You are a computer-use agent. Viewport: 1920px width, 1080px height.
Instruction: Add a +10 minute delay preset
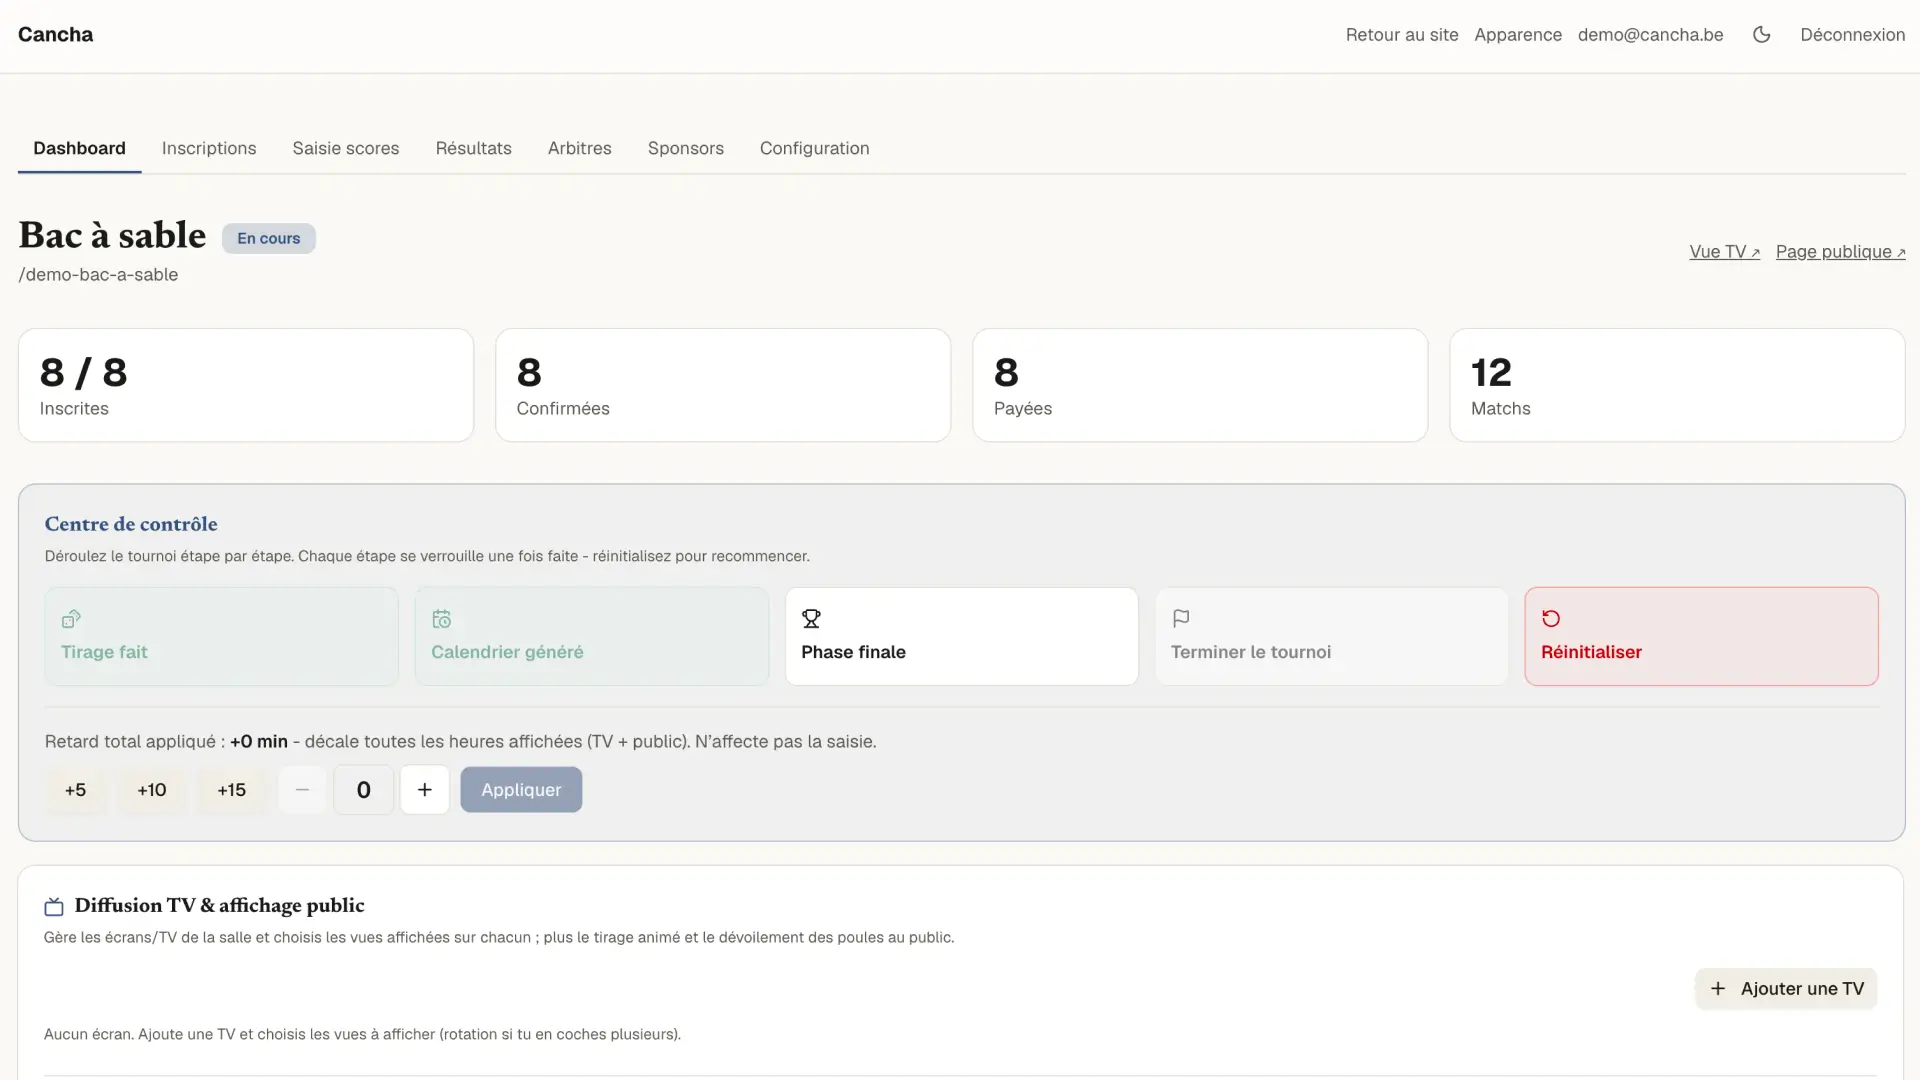tap(152, 790)
